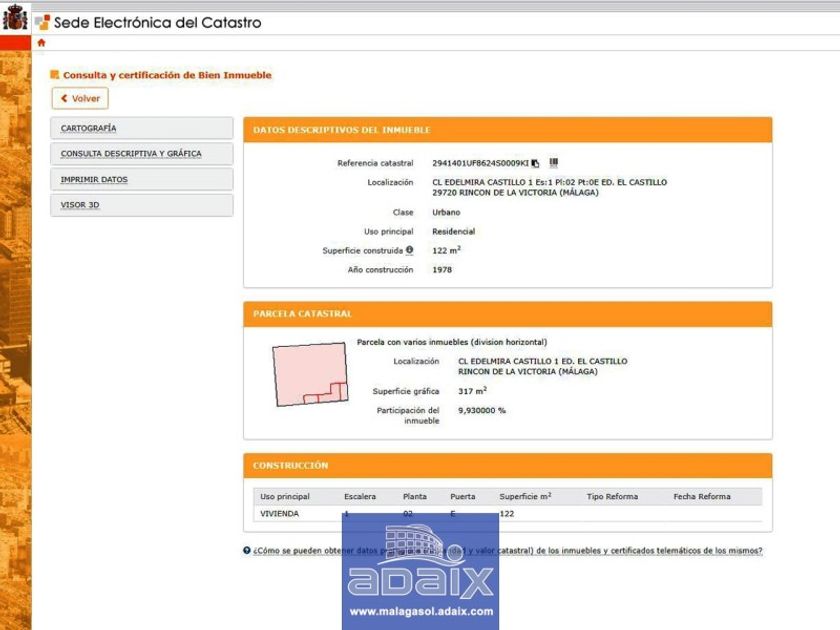Click the participation value 9,930000 %
This screenshot has height=630, width=840.
tap(482, 410)
